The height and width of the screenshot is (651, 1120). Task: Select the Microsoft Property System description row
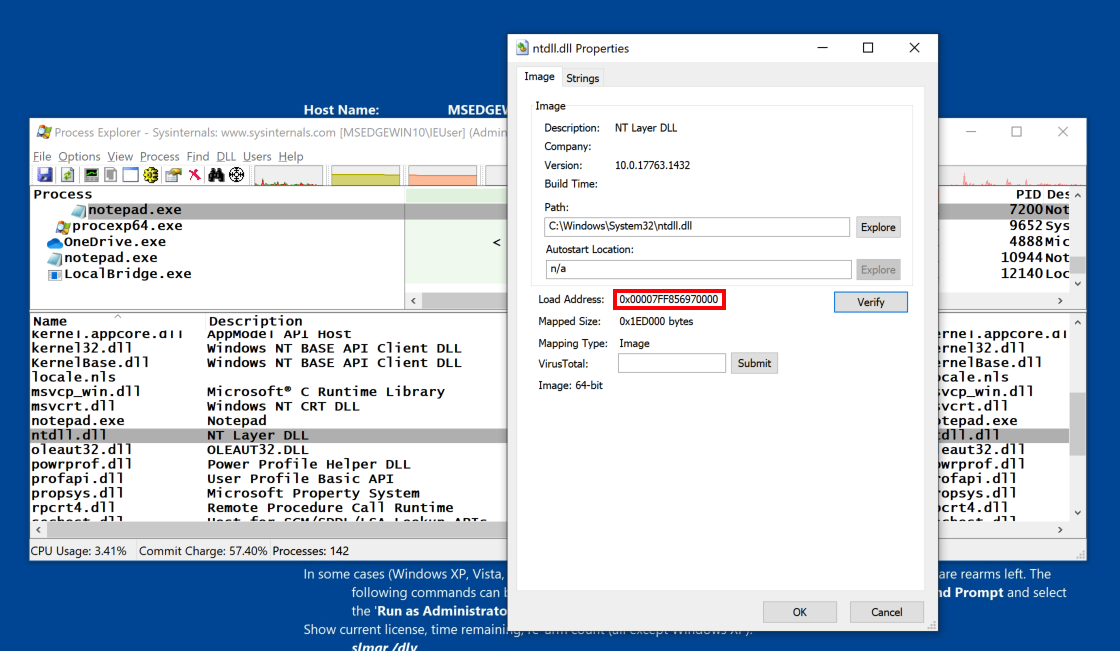(x=313, y=493)
